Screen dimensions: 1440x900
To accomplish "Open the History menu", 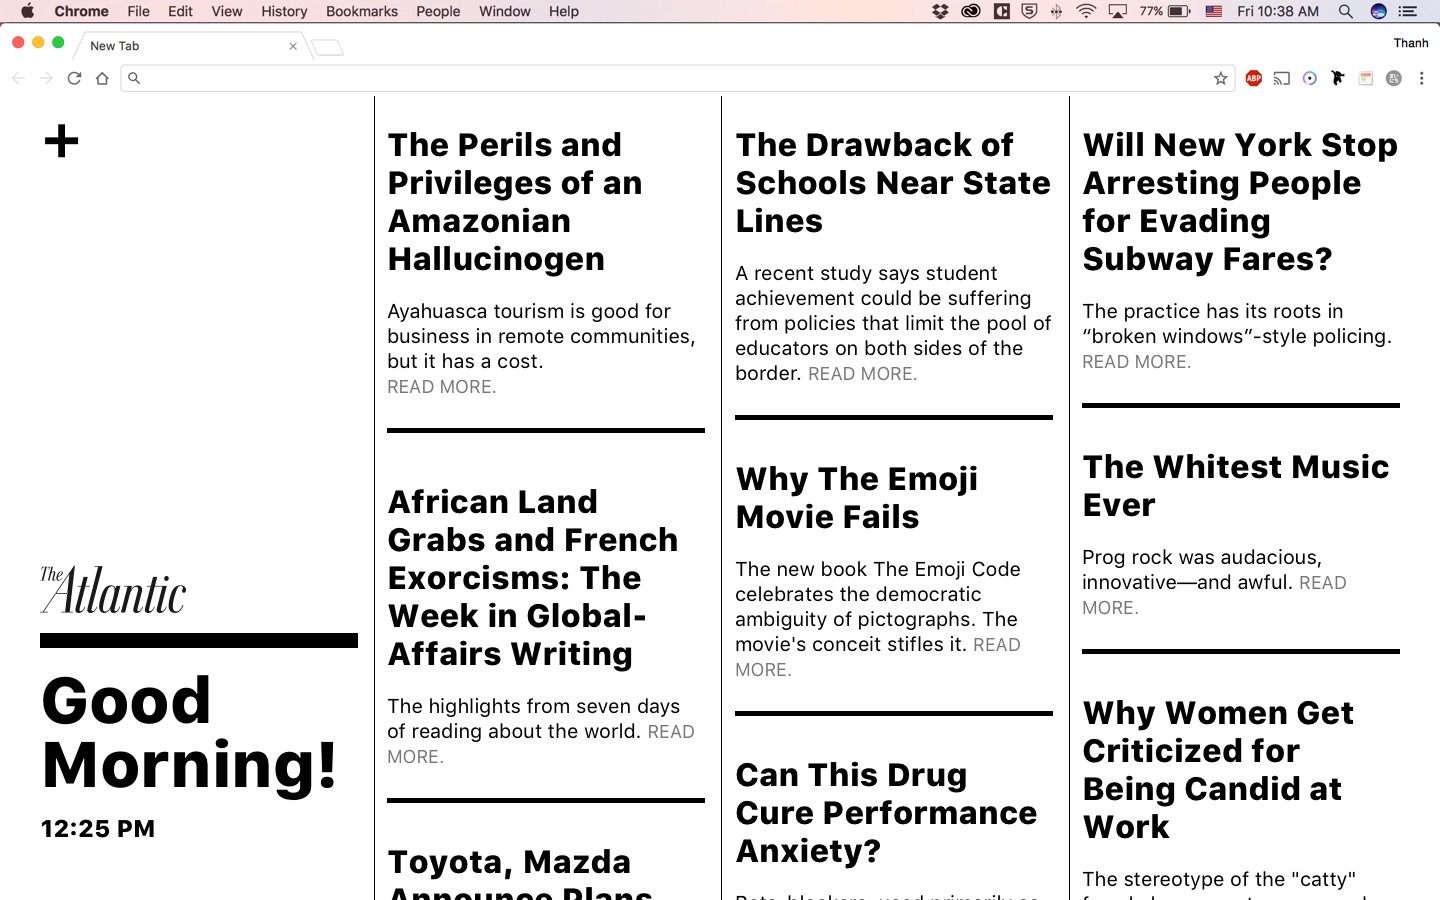I will (284, 11).
